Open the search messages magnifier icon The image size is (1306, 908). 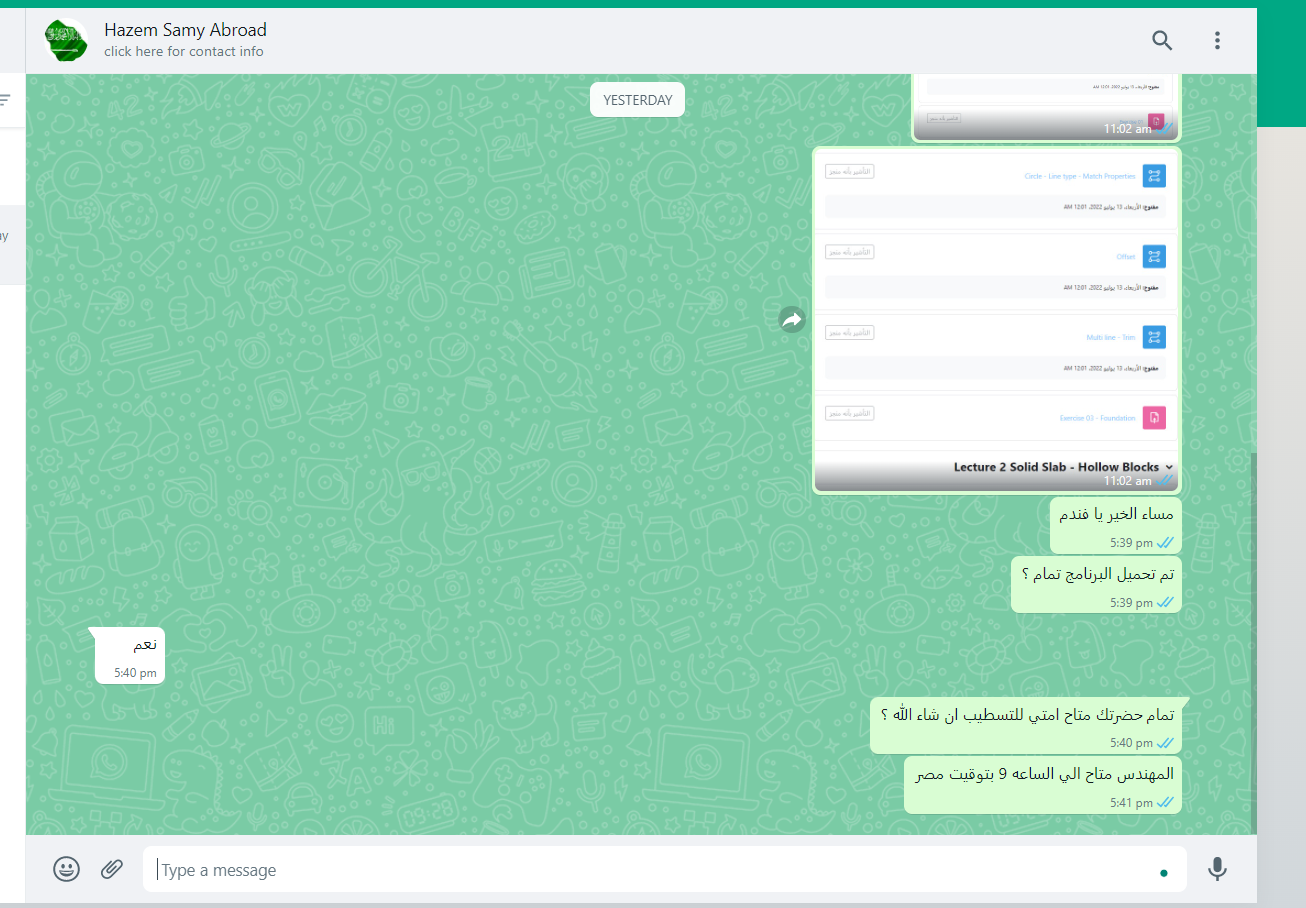(1161, 40)
